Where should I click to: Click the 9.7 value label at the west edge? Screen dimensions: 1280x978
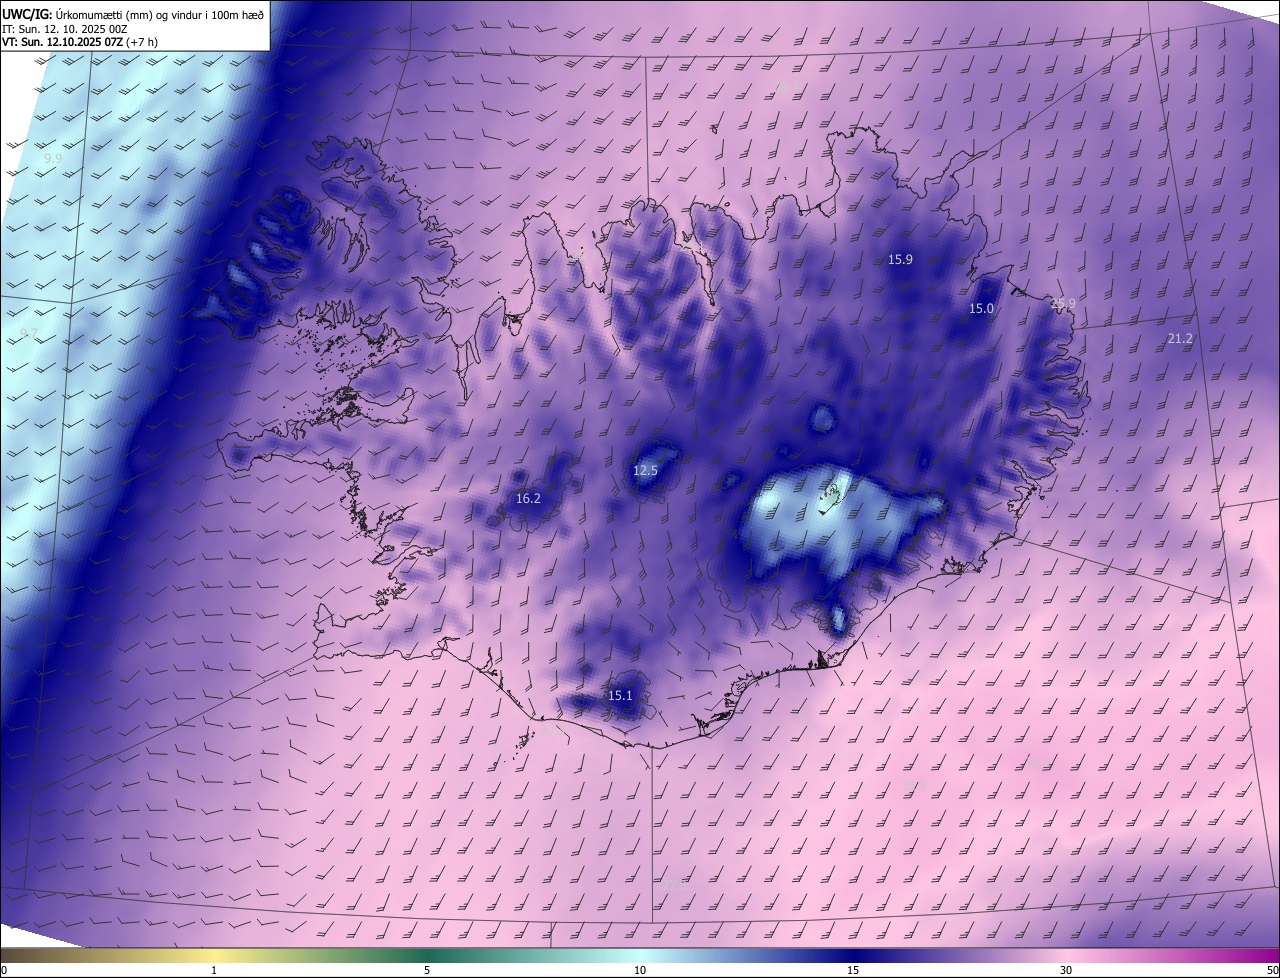click(28, 333)
